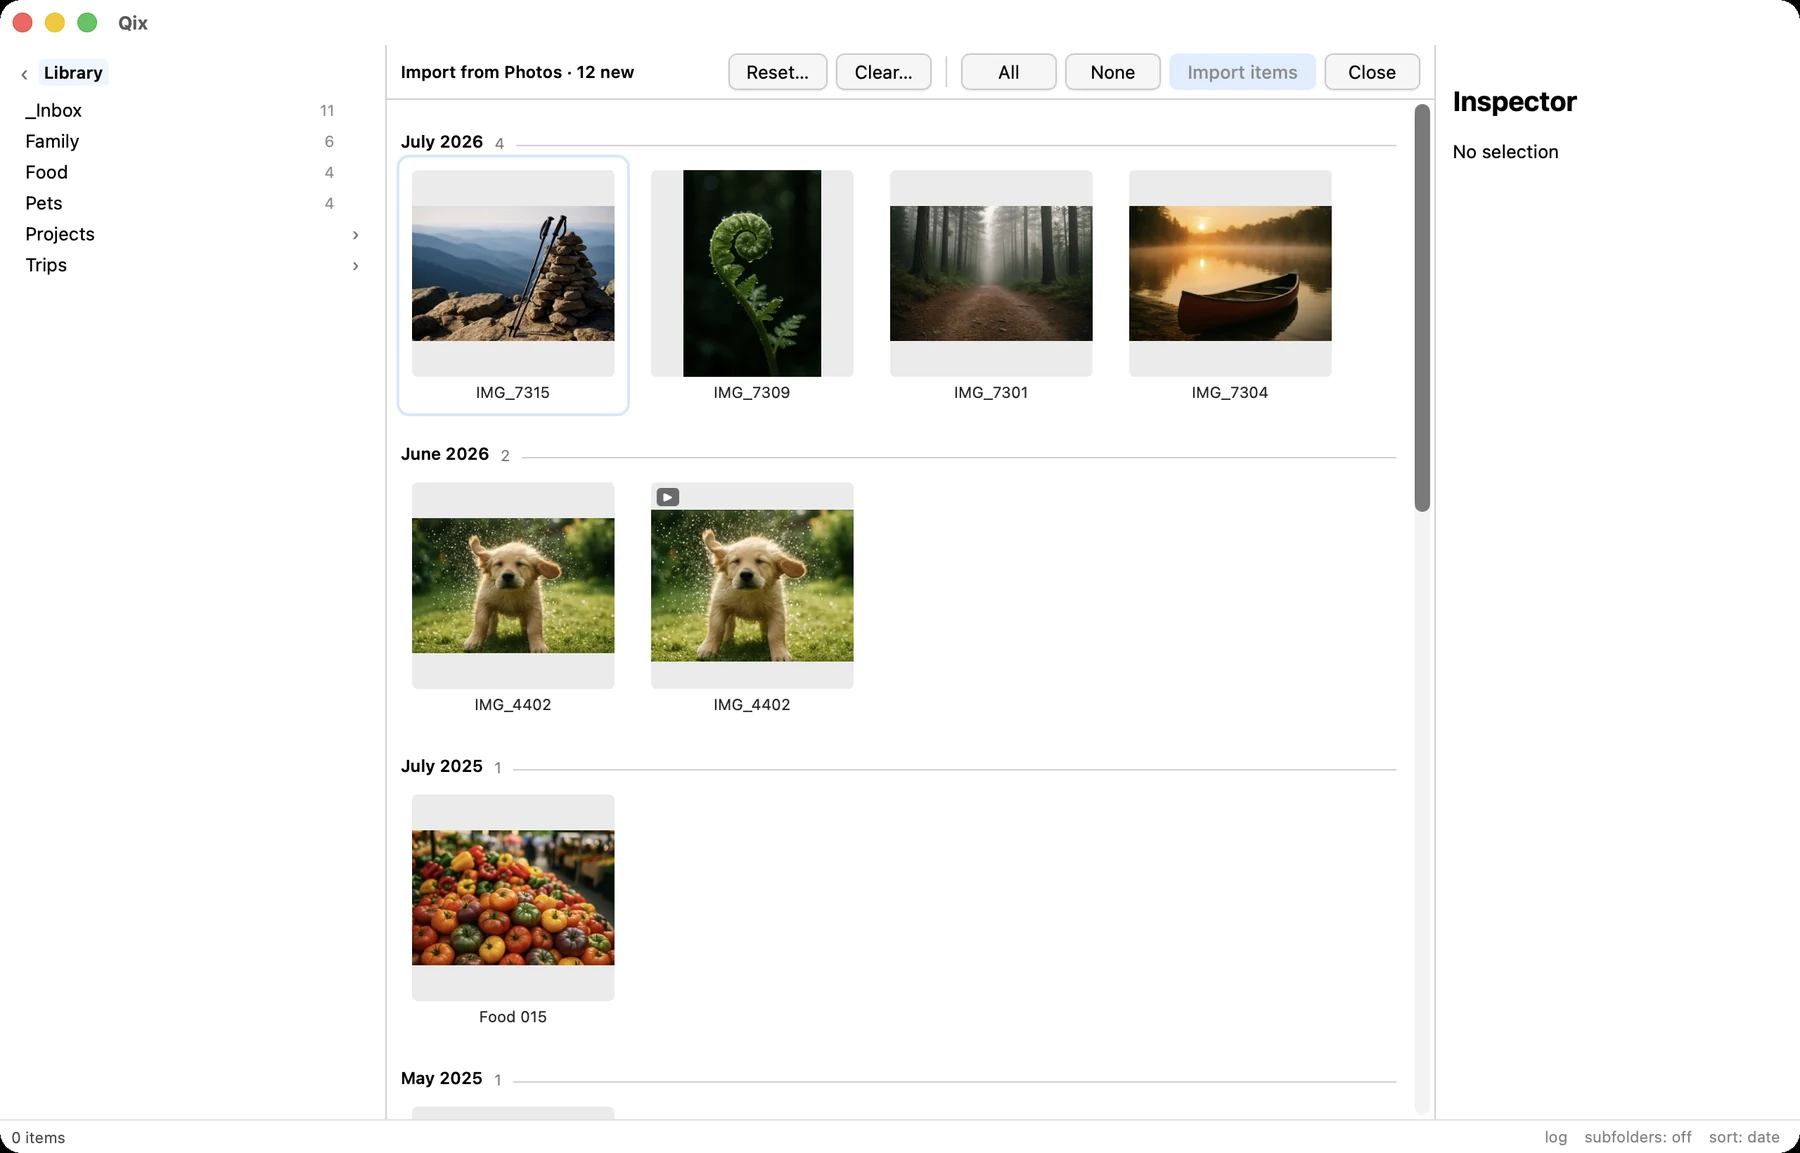This screenshot has height=1153, width=1800.
Task: Expand the Projects folder
Action: pyautogui.click(x=355, y=235)
